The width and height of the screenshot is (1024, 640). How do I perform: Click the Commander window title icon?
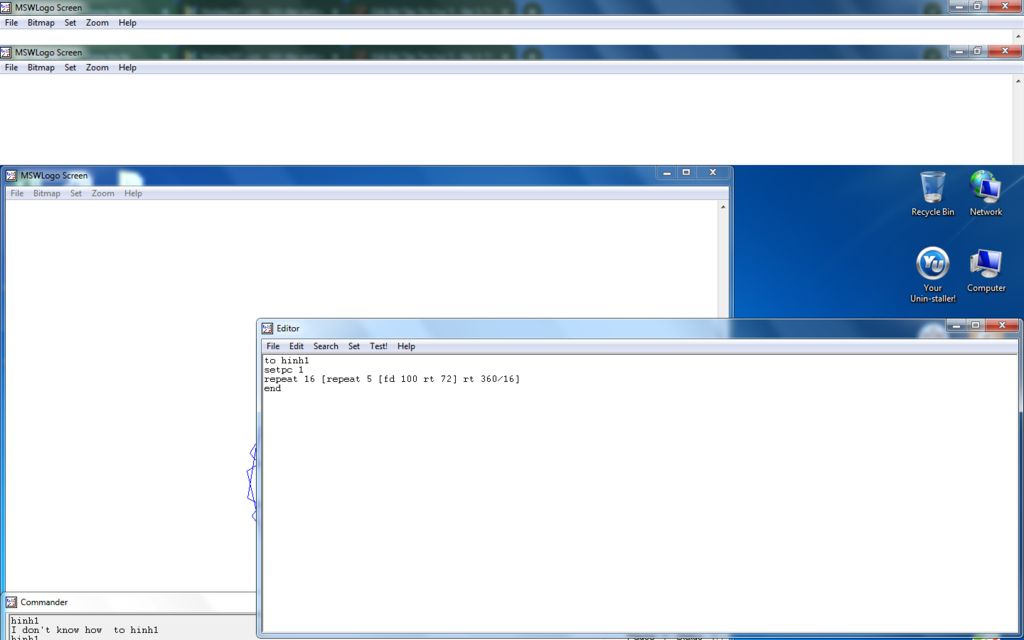pos(11,602)
